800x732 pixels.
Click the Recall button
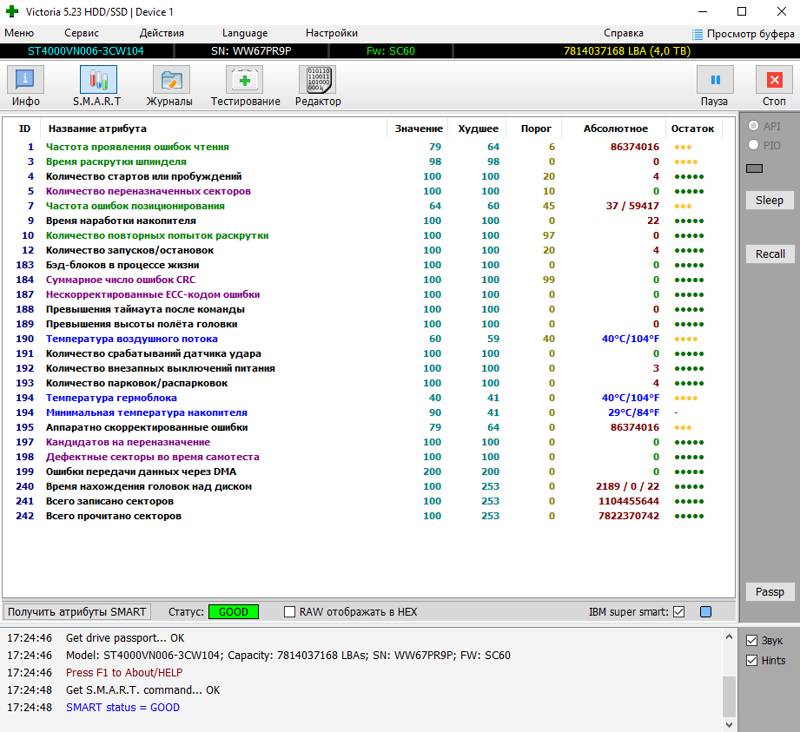(770, 254)
